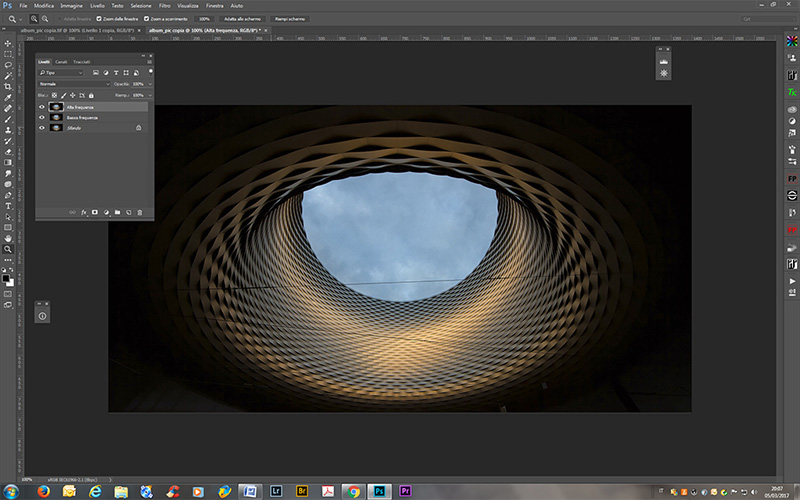Hide the Alta frequenza layer
800x500 pixels.
pos(42,106)
